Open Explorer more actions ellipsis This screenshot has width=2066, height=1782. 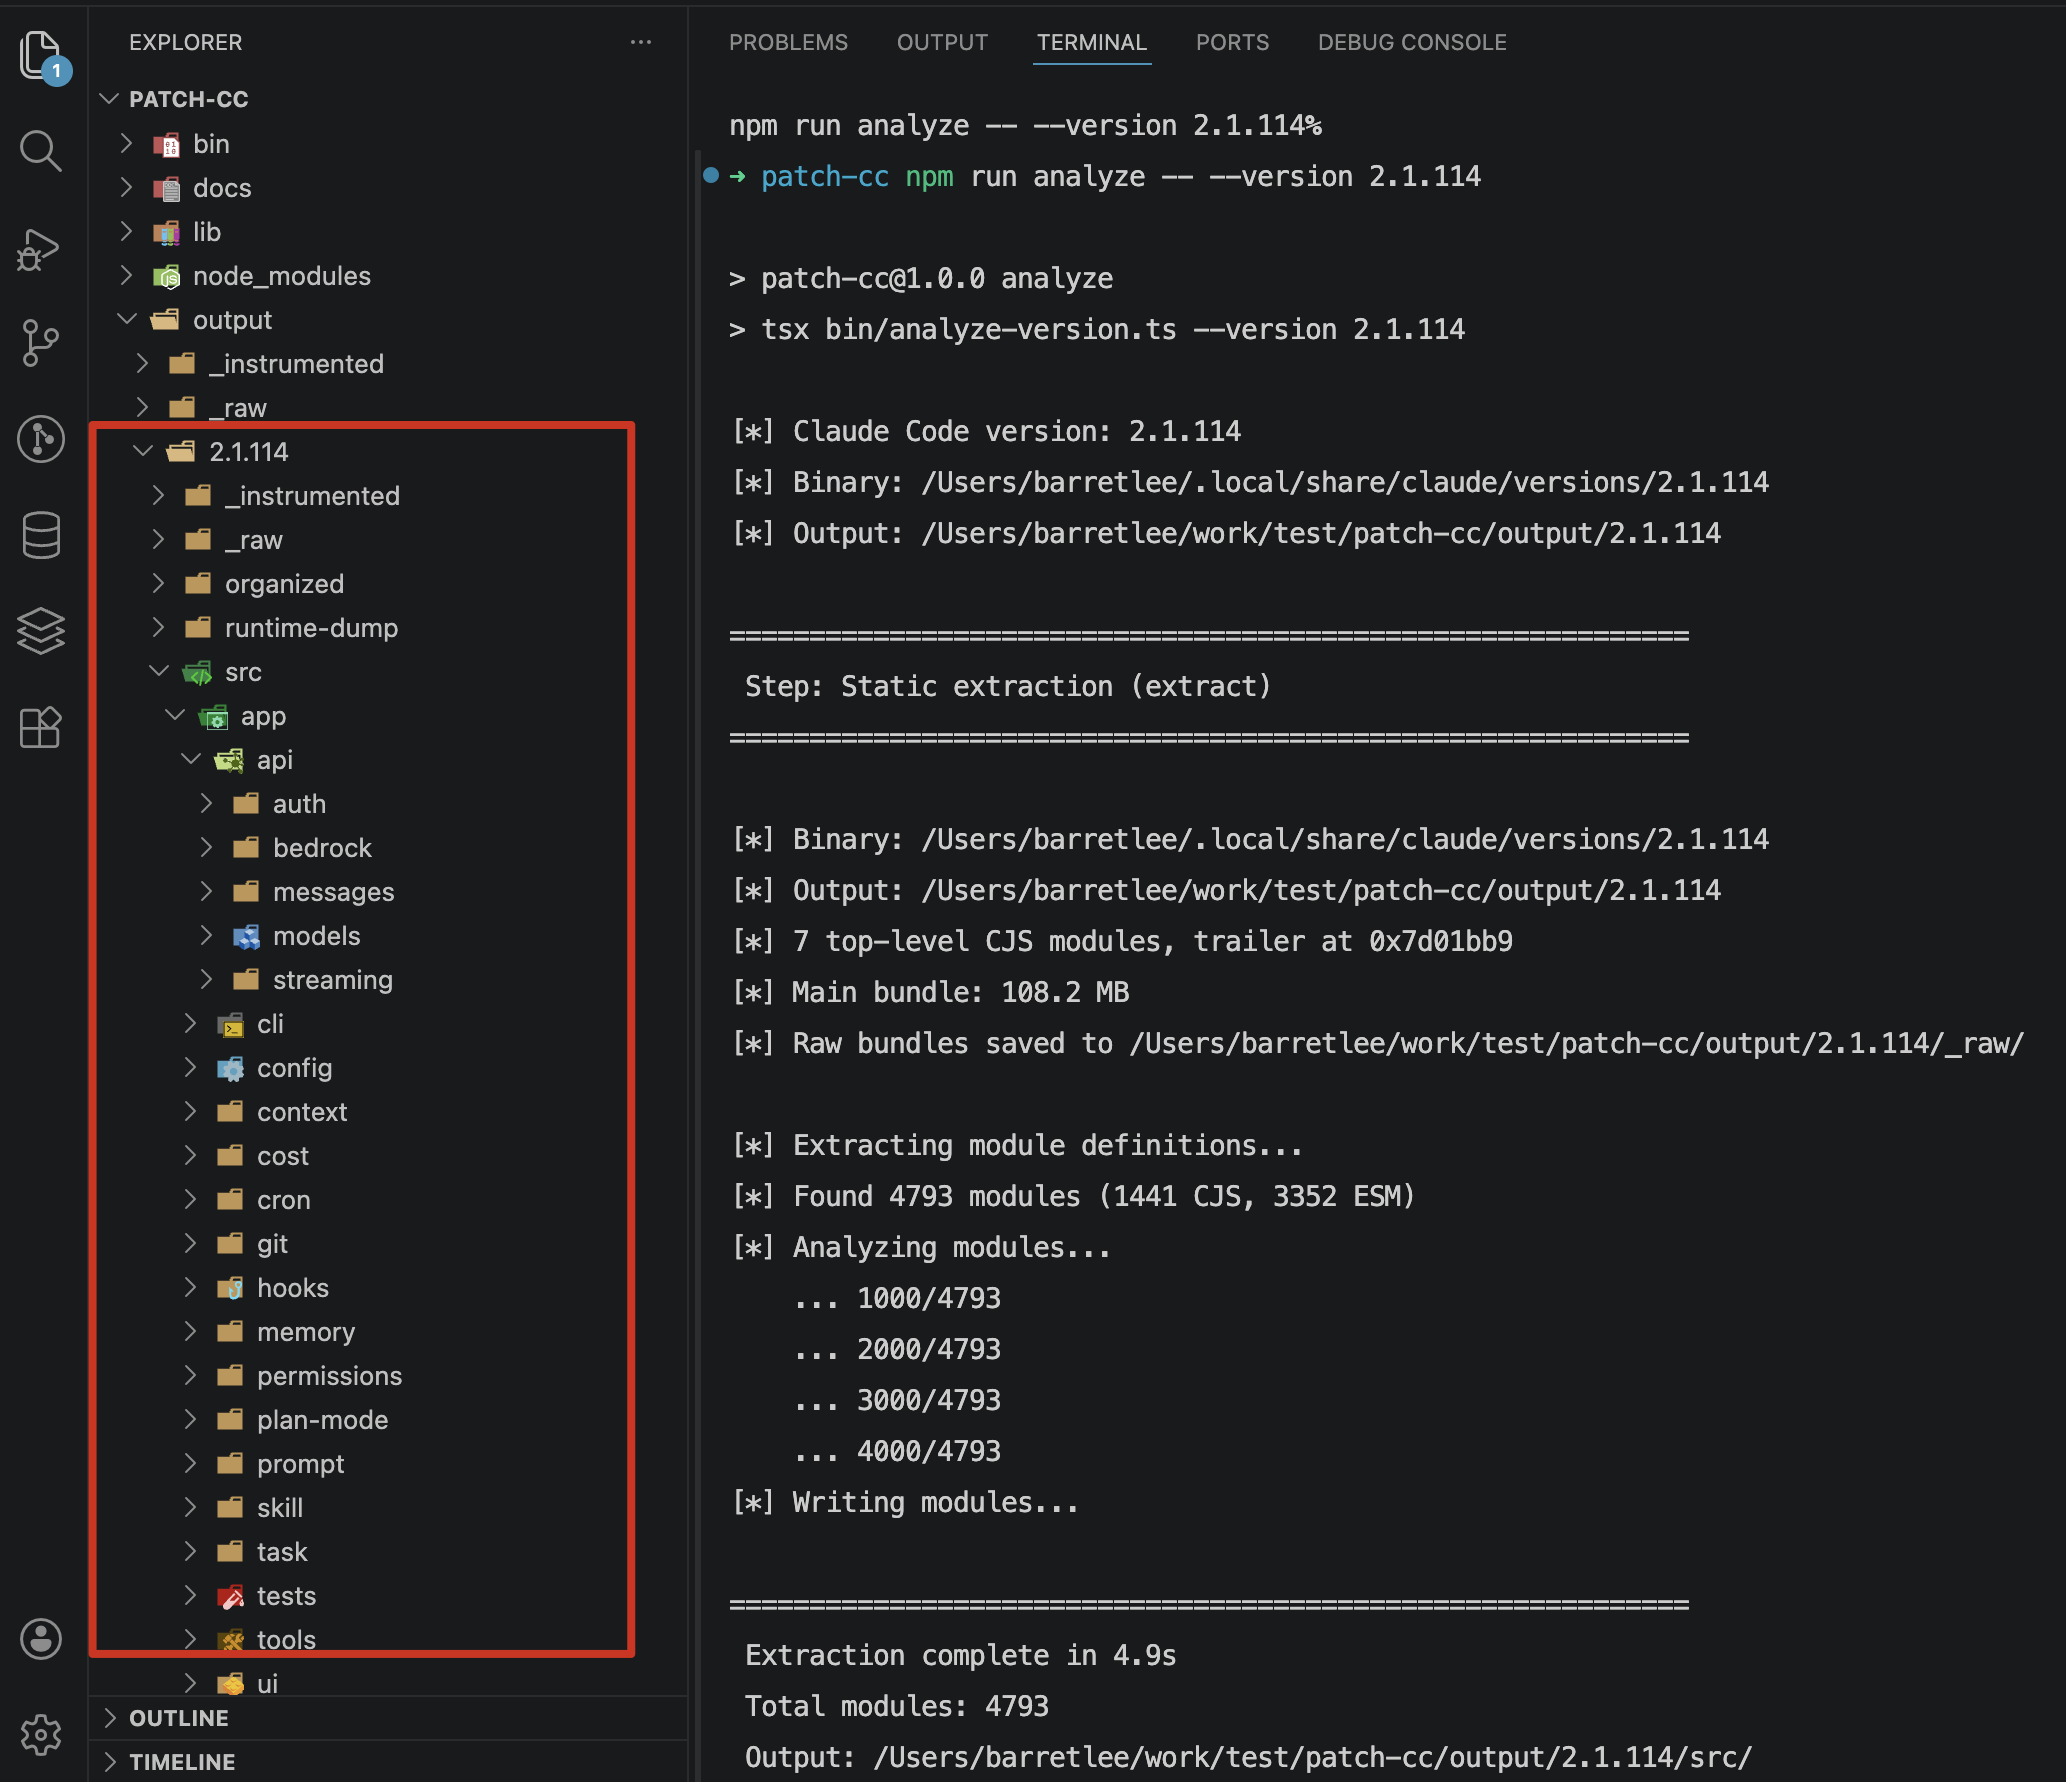pos(641,42)
